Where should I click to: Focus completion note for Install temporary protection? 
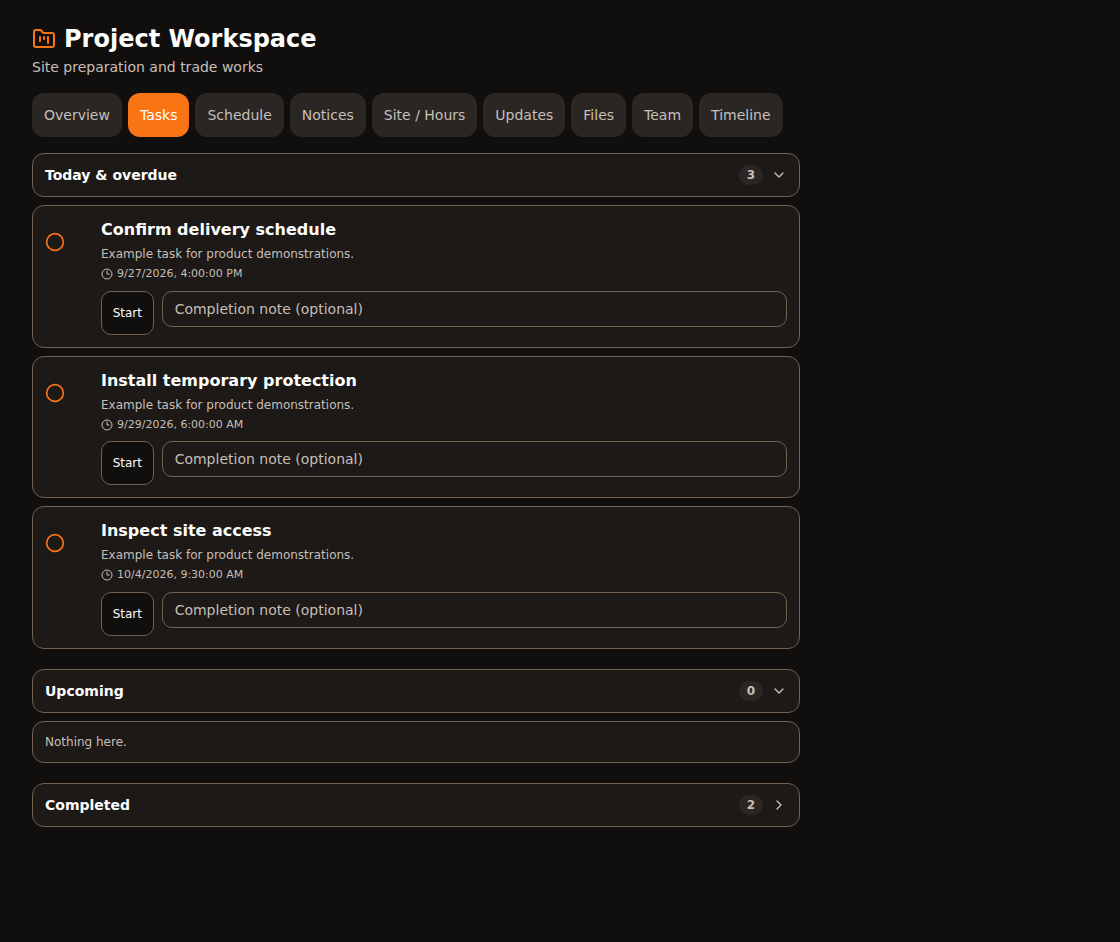pyautogui.click(x=474, y=459)
